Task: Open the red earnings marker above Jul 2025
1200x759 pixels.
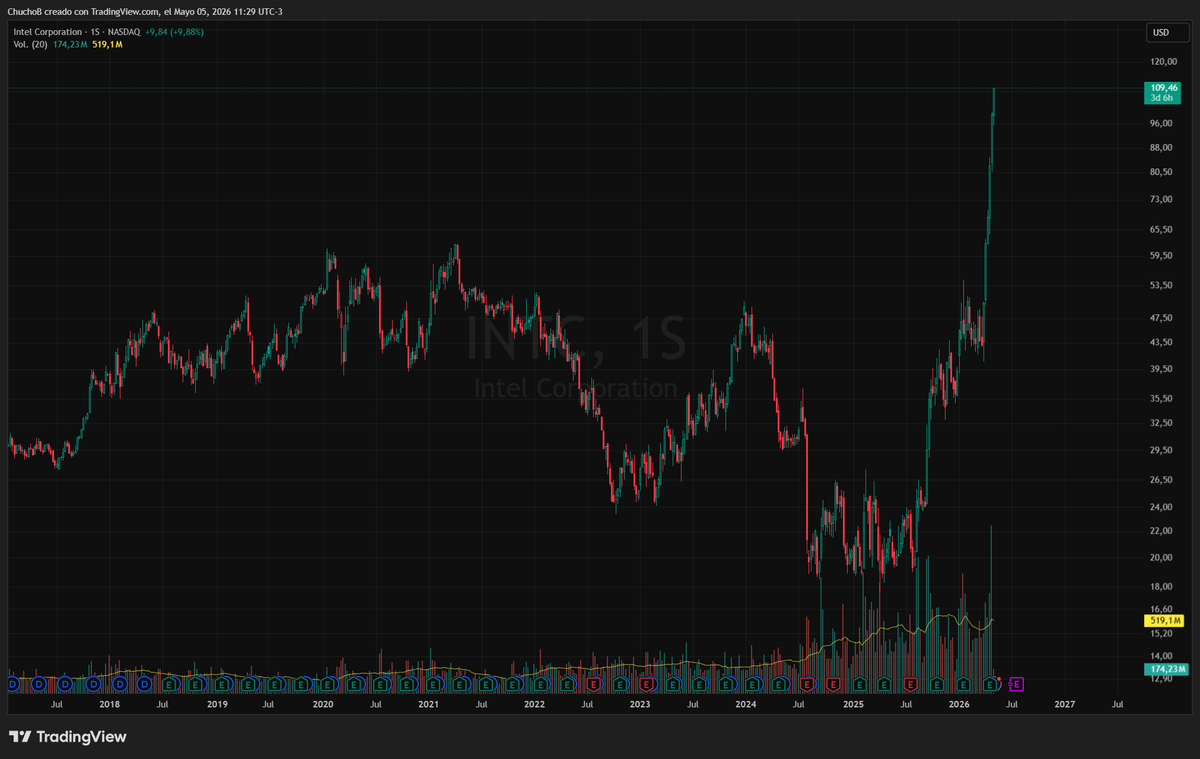Action: pyautogui.click(x=911, y=685)
